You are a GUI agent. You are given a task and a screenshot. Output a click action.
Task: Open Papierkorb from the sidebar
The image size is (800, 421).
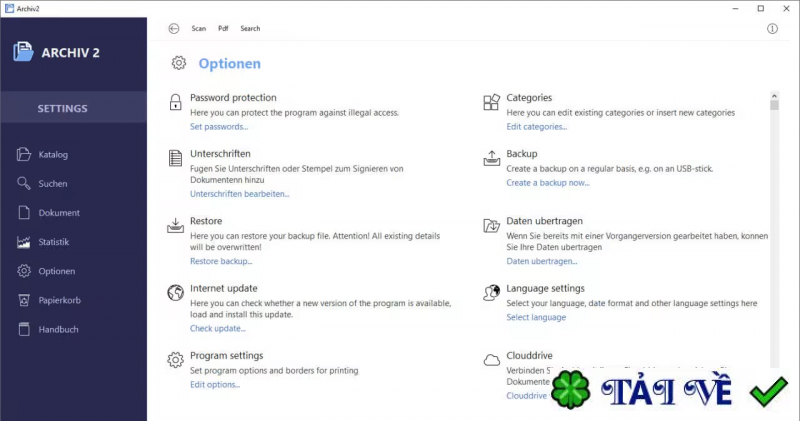click(57, 300)
